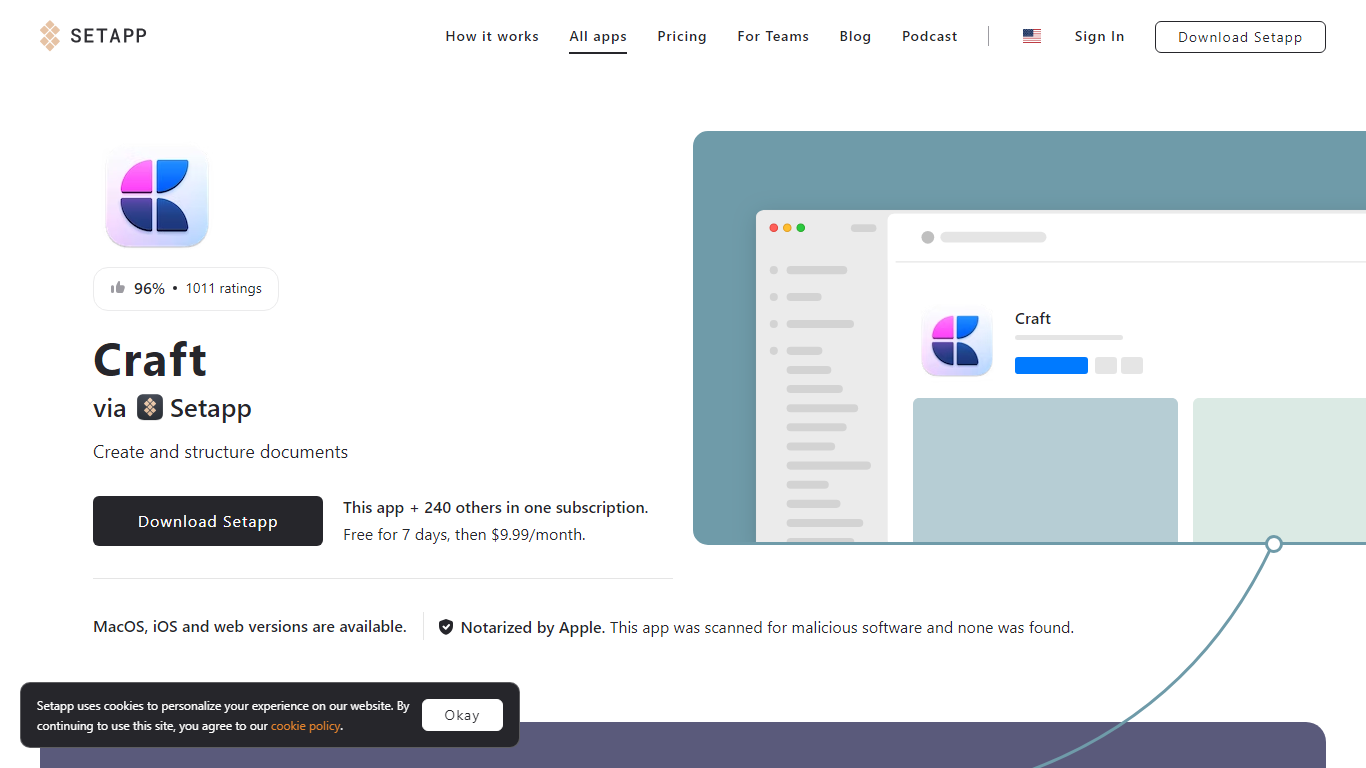Open the cookie policy link

[x=305, y=726]
